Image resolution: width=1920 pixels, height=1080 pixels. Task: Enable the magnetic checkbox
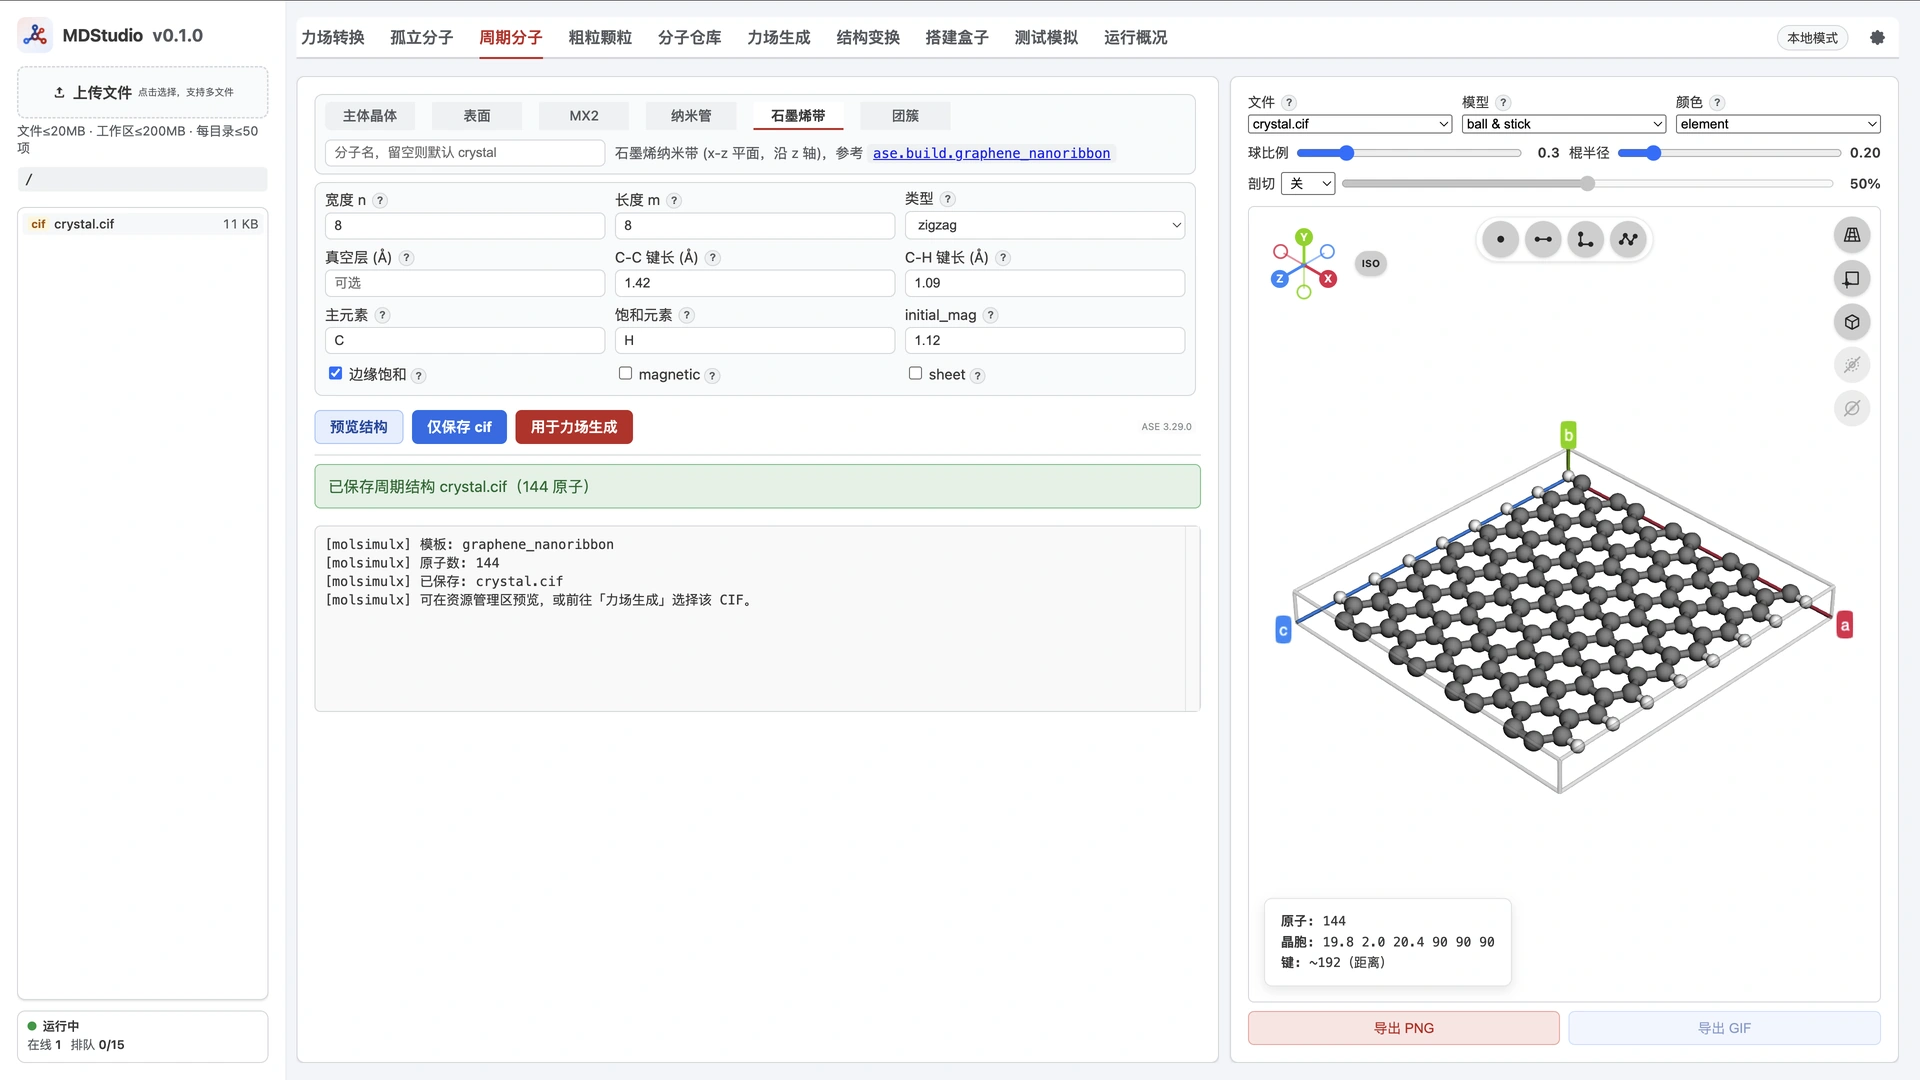coord(625,373)
